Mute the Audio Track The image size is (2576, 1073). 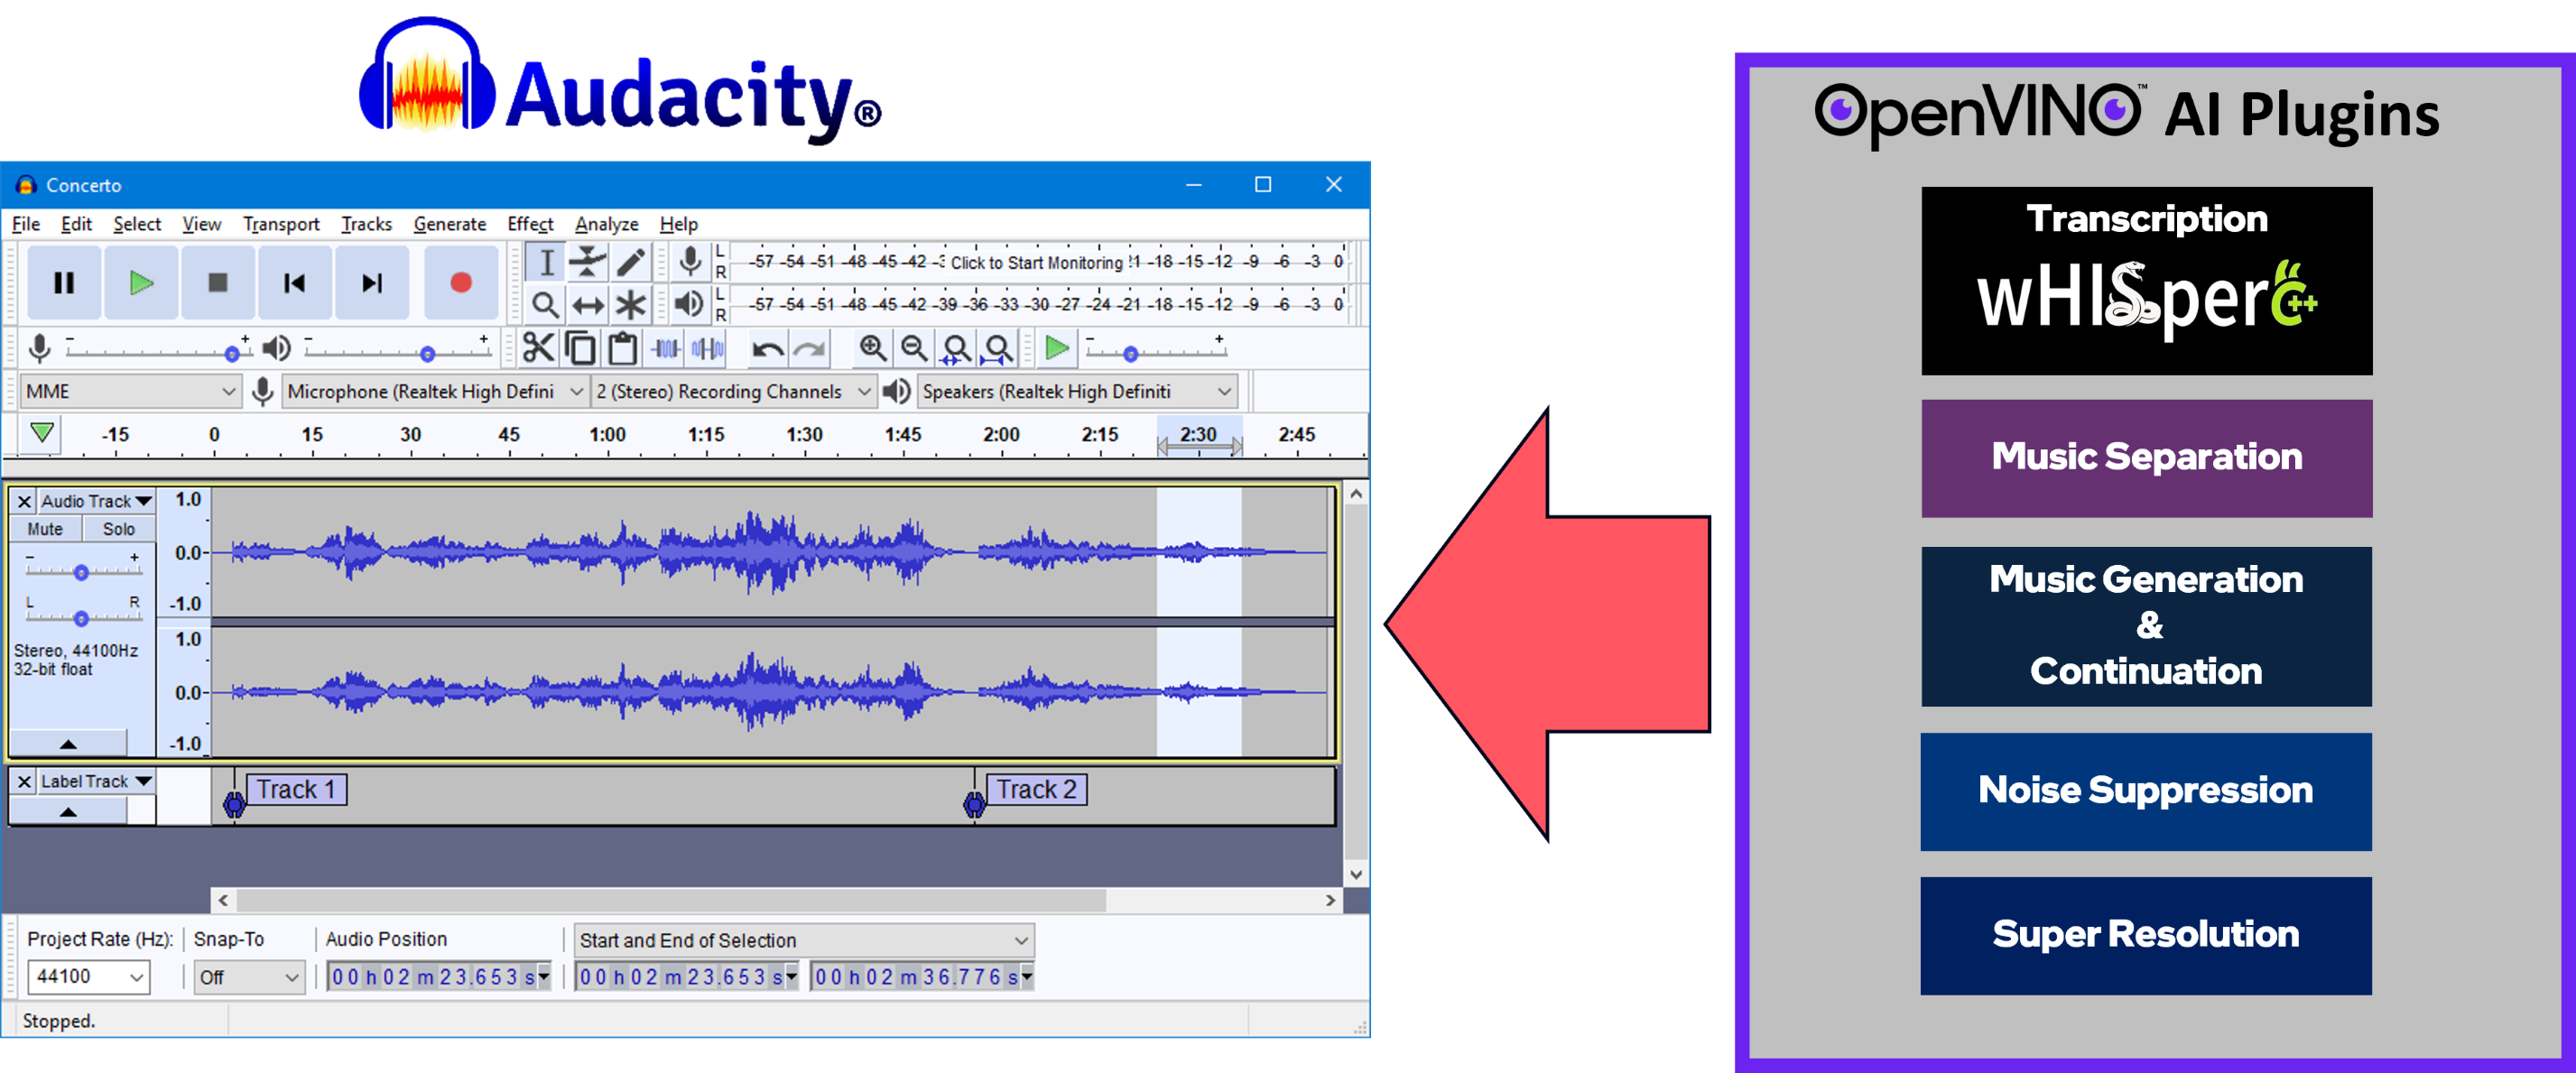coord(44,528)
